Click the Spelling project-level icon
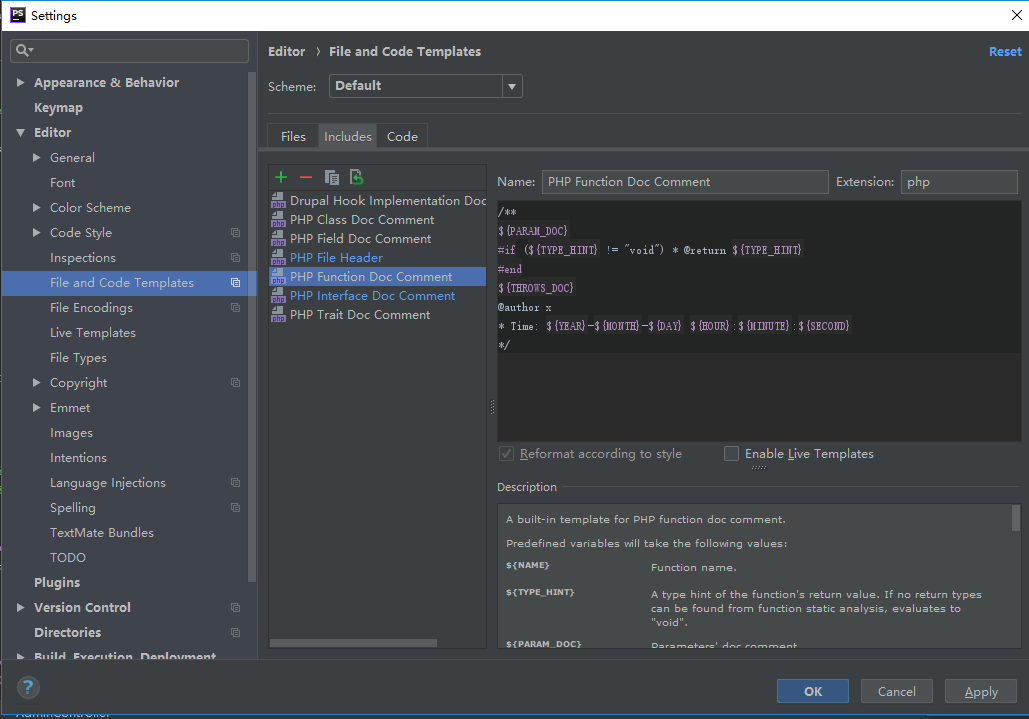Screen dimensions: 1029x719 coord(236,508)
